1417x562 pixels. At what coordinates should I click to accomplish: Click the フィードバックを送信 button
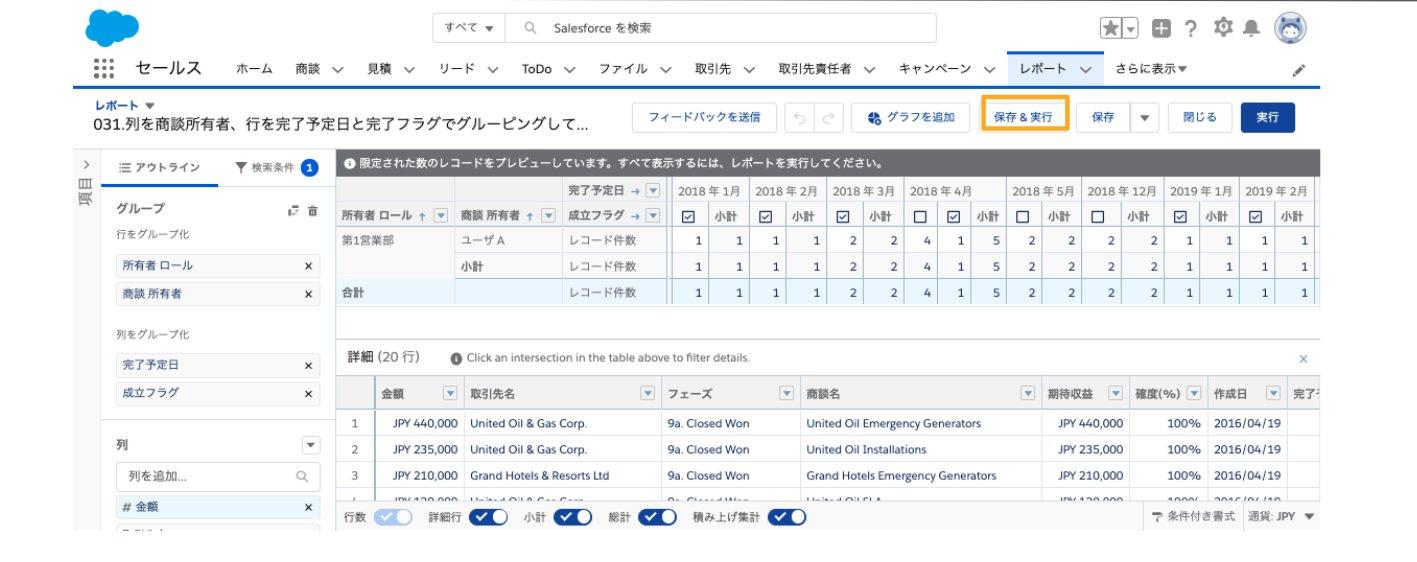[x=704, y=117]
